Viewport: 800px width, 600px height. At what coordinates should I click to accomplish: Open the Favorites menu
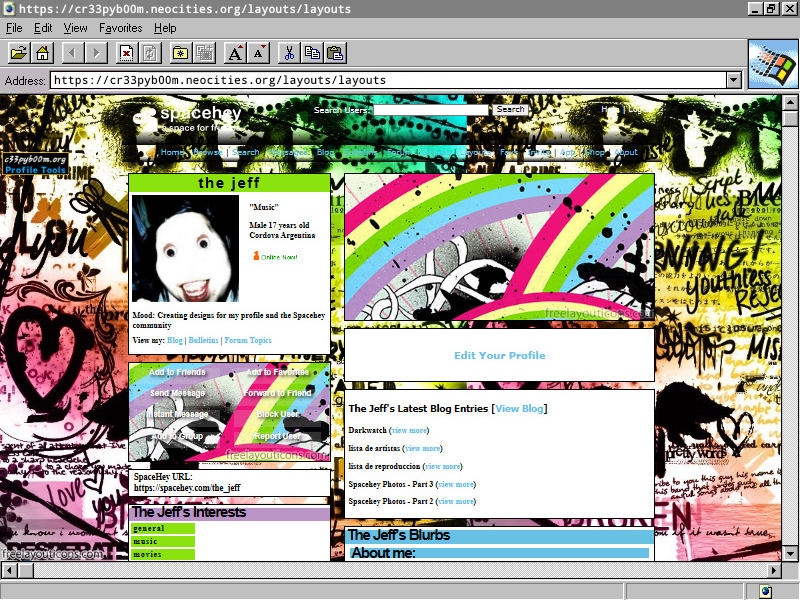coord(120,28)
